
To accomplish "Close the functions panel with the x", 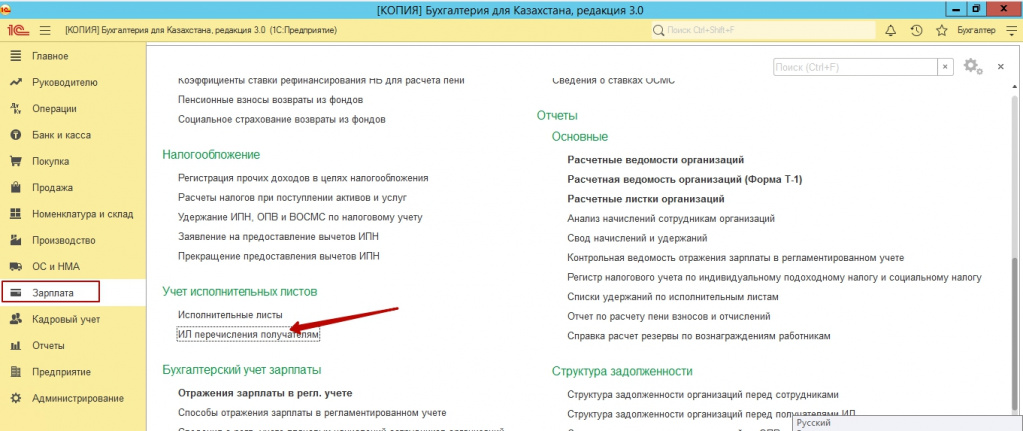I will [1000, 67].
